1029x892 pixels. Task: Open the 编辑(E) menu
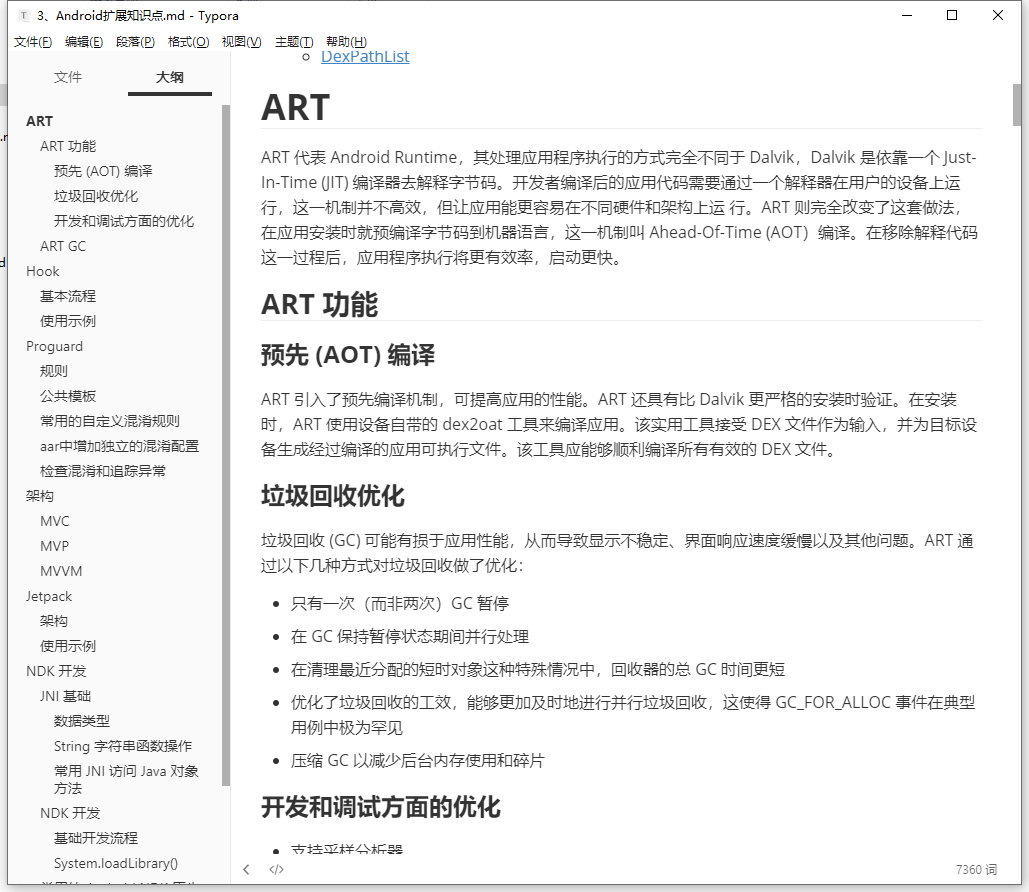[84, 42]
